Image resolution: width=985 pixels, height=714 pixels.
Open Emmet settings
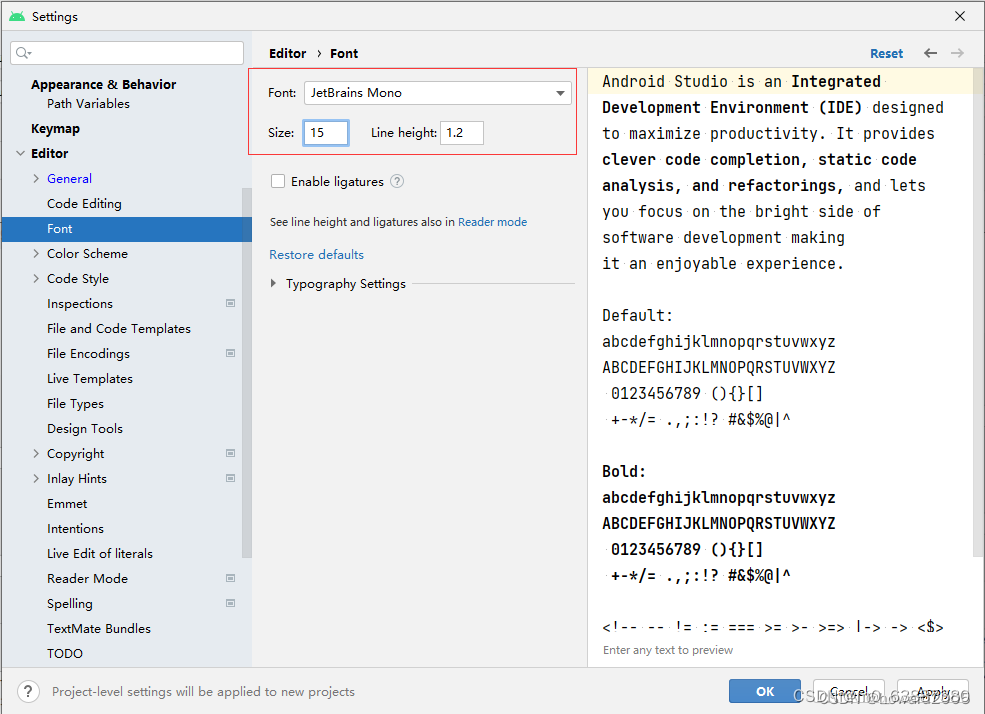pos(67,504)
